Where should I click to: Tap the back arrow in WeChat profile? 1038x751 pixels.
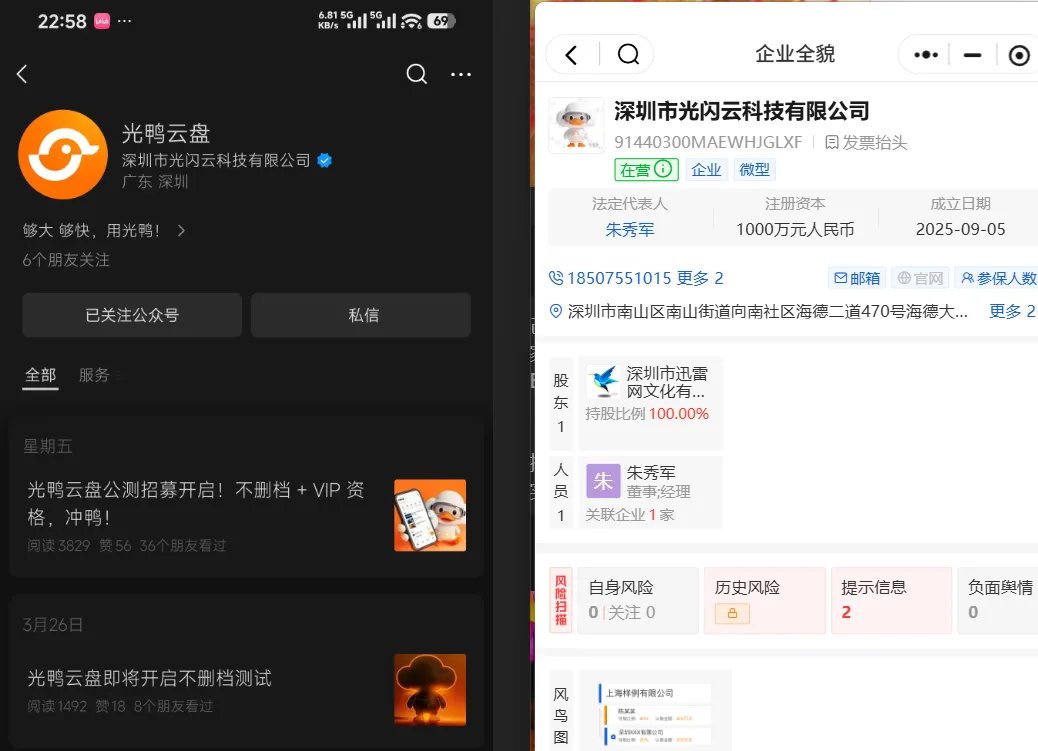click(x=23, y=74)
